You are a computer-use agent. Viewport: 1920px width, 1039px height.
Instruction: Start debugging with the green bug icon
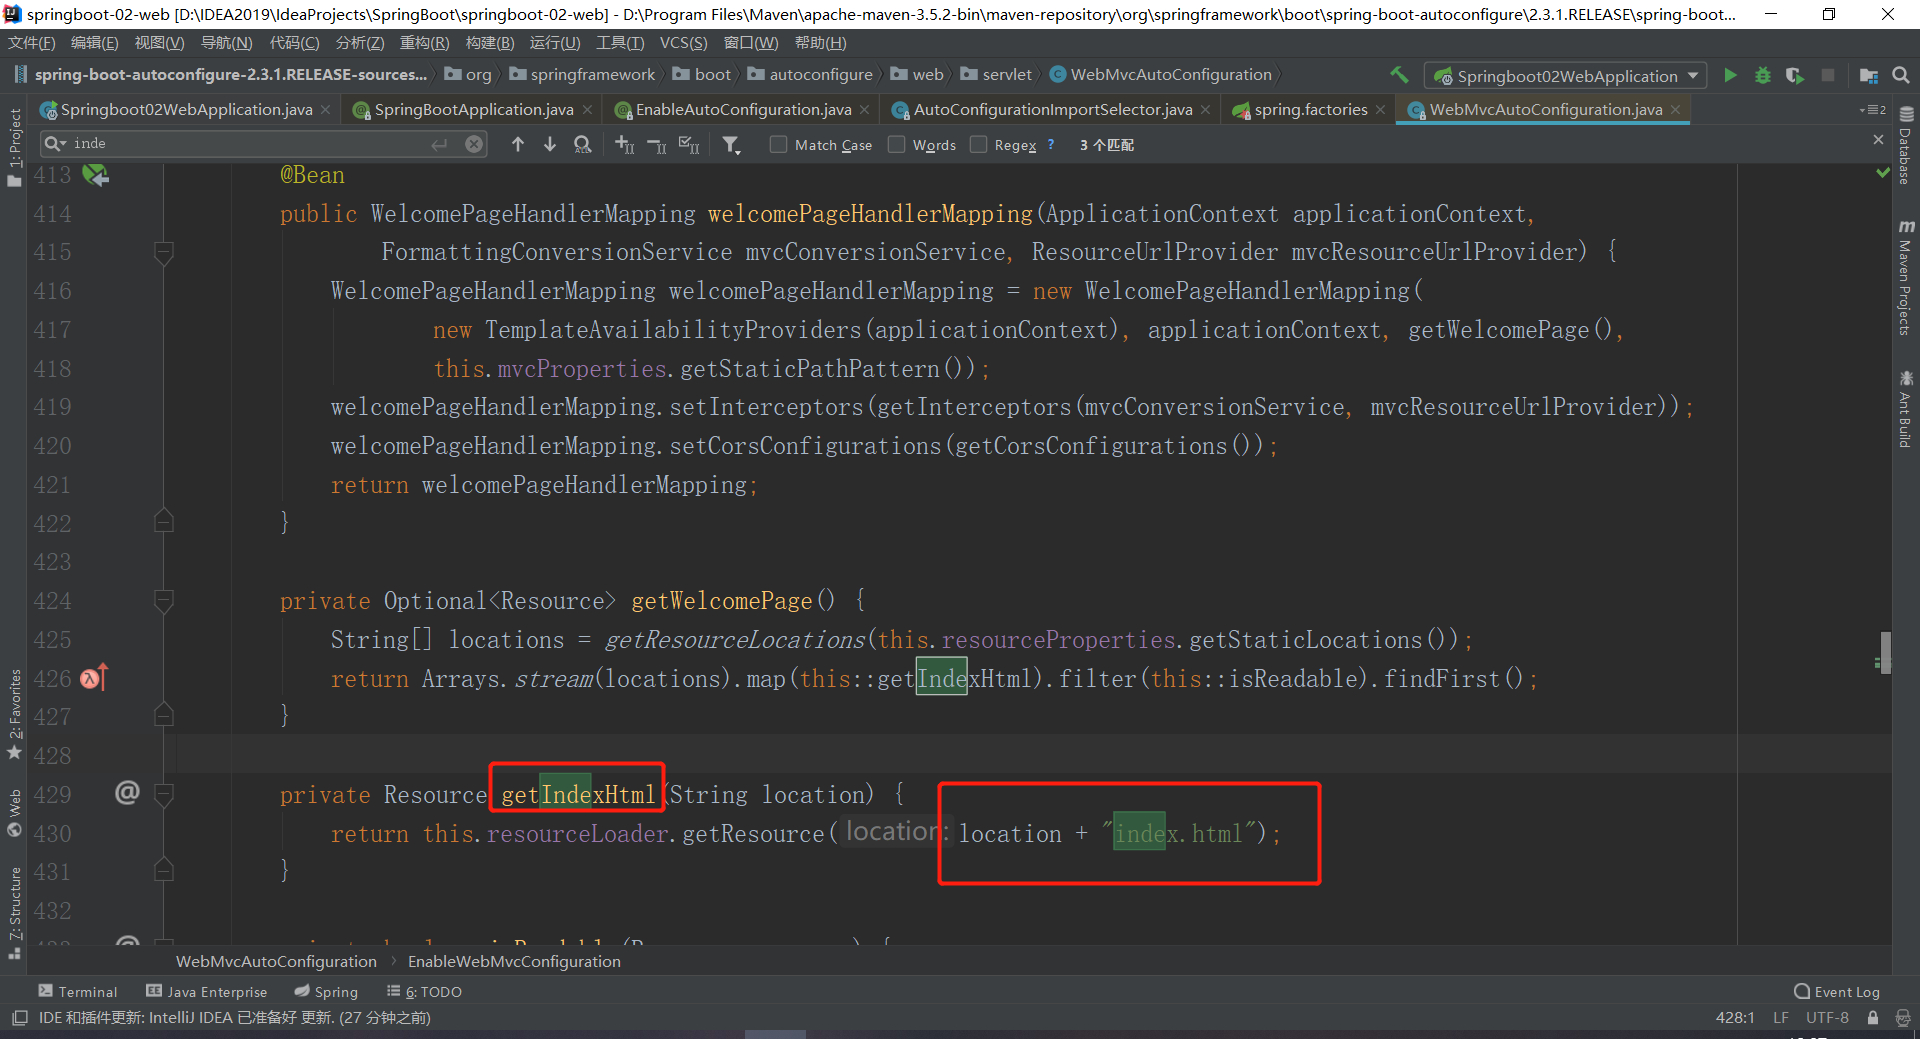coord(1763,76)
